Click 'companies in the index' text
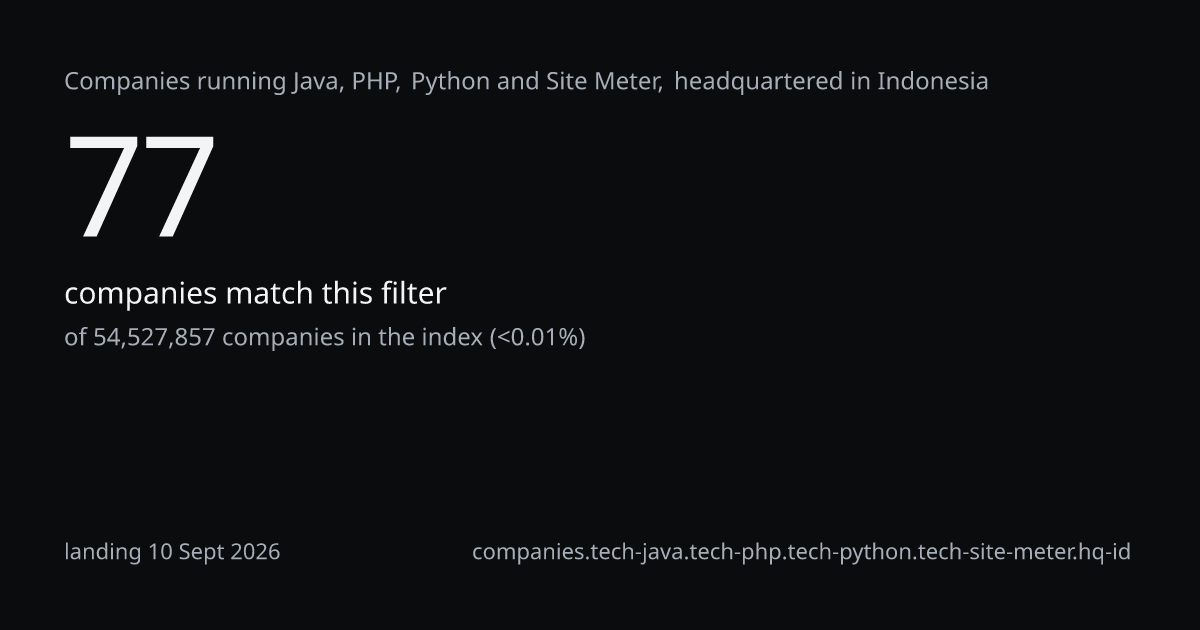Image resolution: width=1200 pixels, height=630 pixels. (352, 338)
